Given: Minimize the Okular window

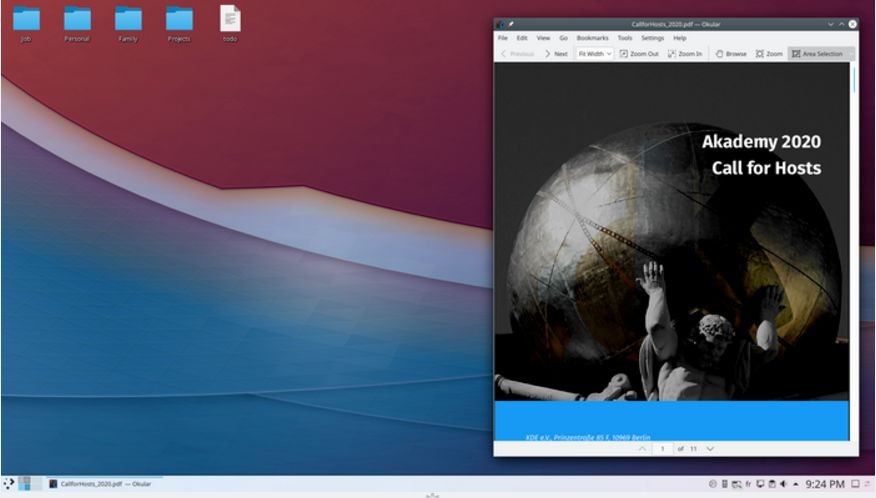Looking at the screenshot, I should click(x=831, y=24).
